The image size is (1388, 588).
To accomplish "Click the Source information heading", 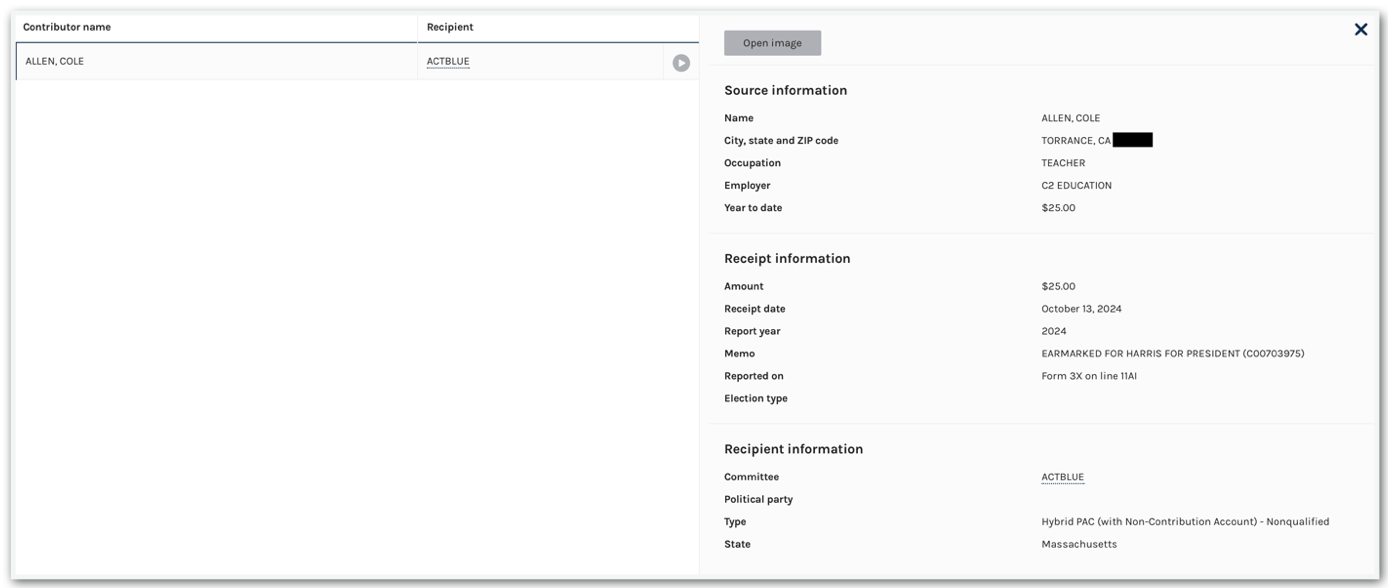I will pyautogui.click(x=785, y=91).
